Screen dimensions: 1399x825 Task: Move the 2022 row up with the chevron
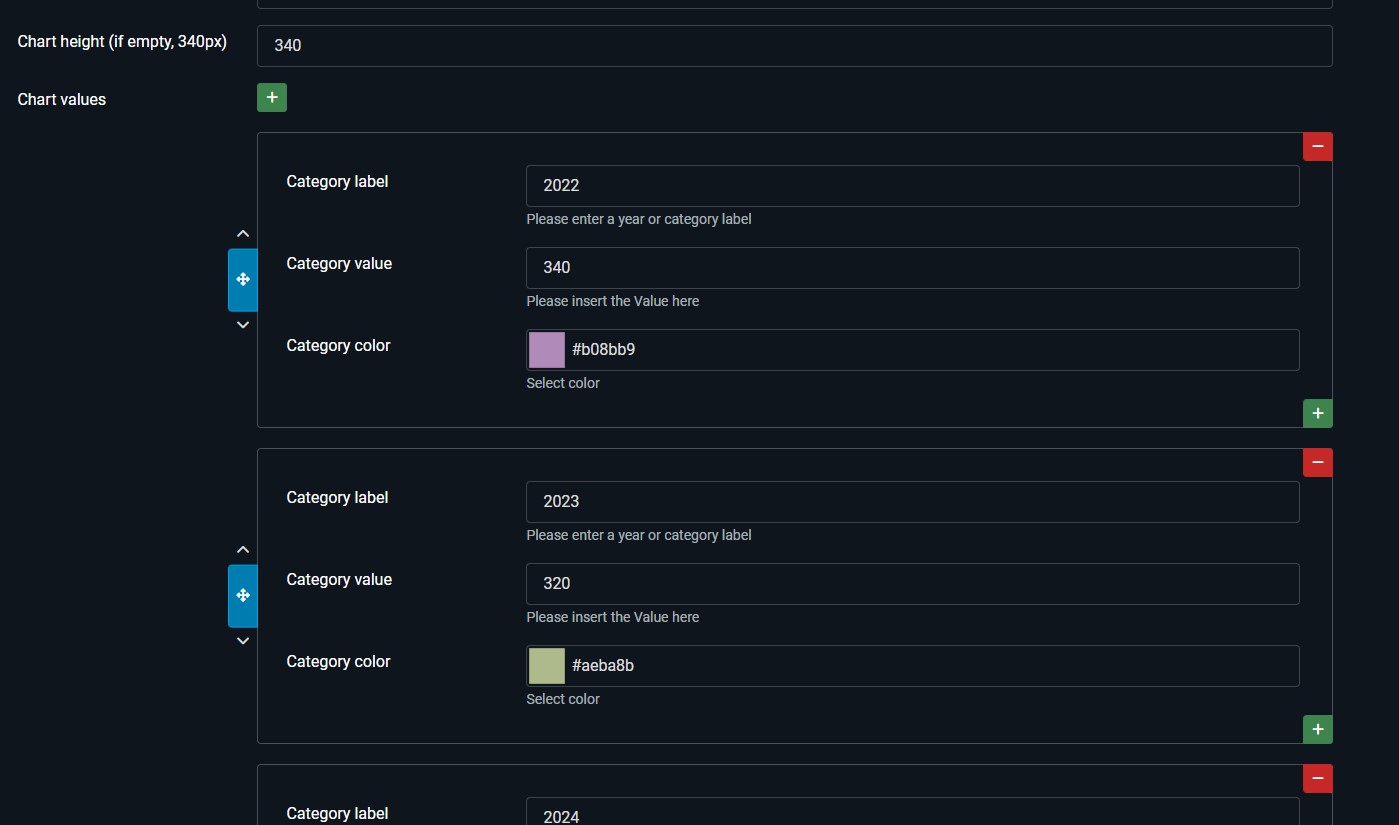click(243, 234)
